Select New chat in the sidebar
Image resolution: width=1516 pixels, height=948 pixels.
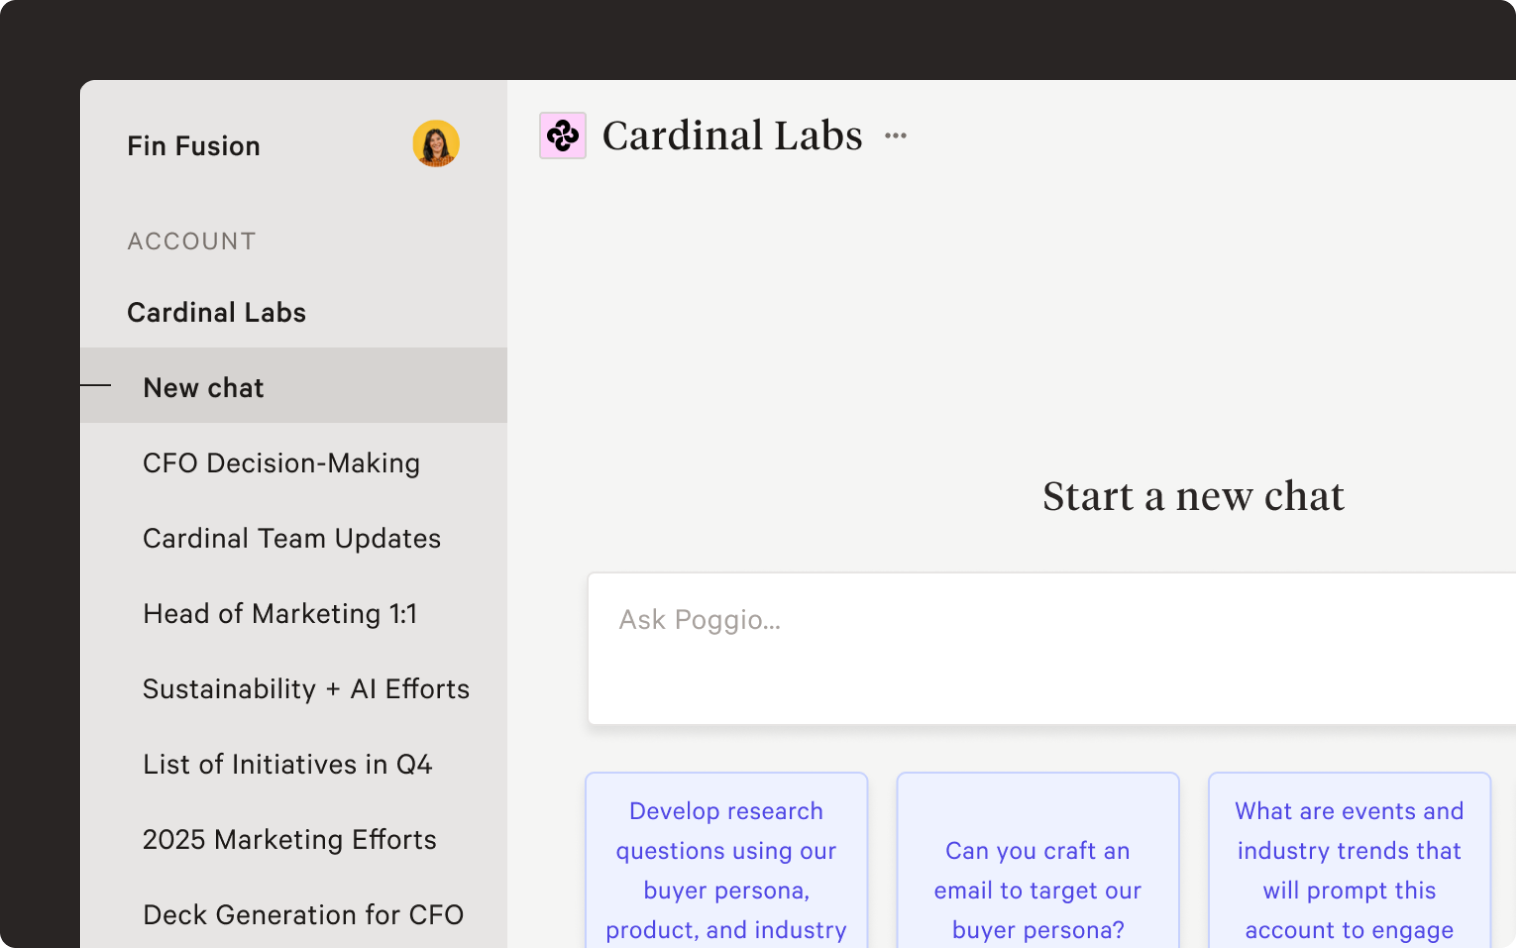pyautogui.click(x=203, y=387)
